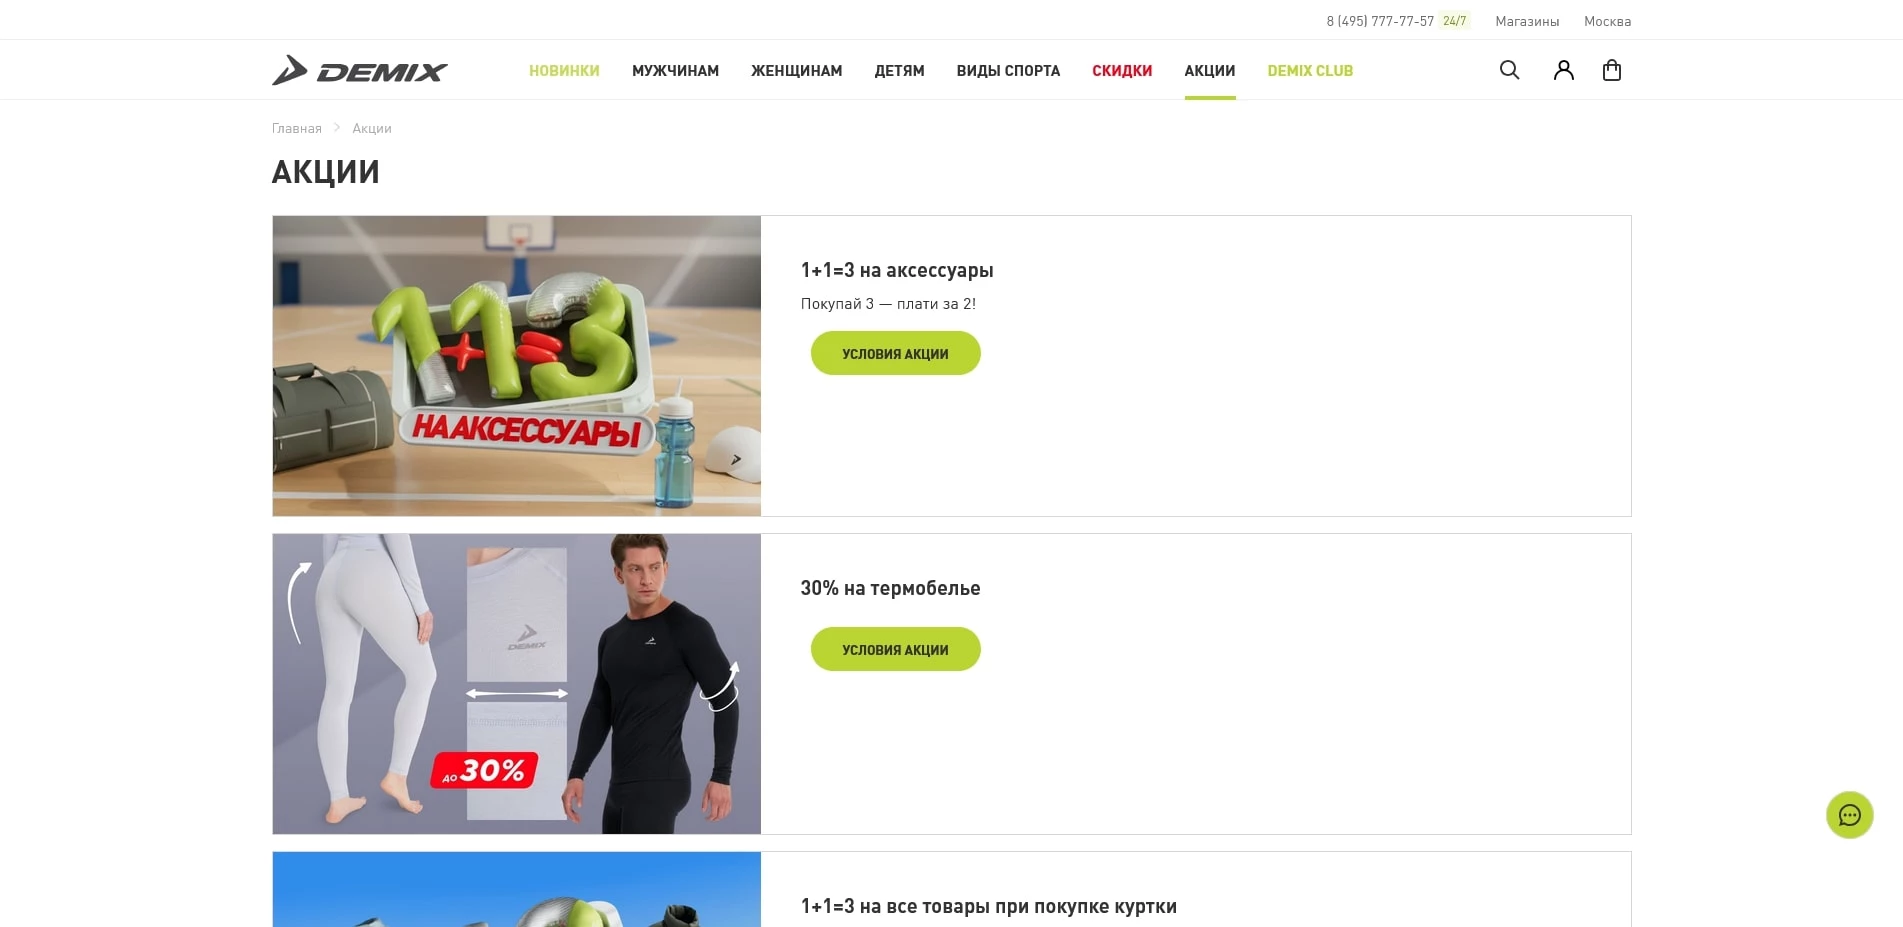Viewport: 1903px width, 927px height.
Task: Open the site search icon
Action: point(1510,70)
